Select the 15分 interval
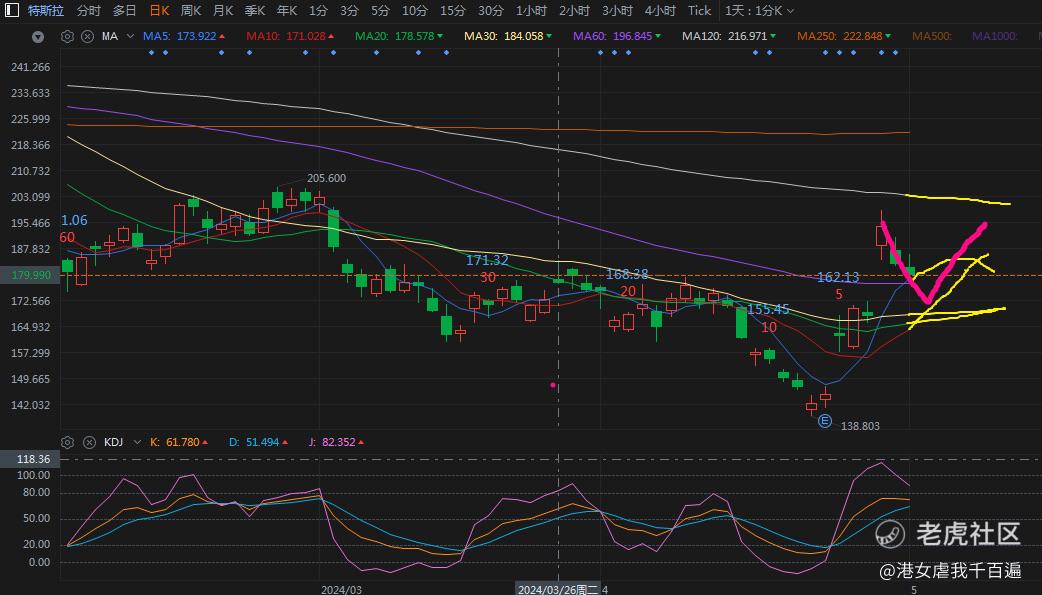 [x=453, y=11]
